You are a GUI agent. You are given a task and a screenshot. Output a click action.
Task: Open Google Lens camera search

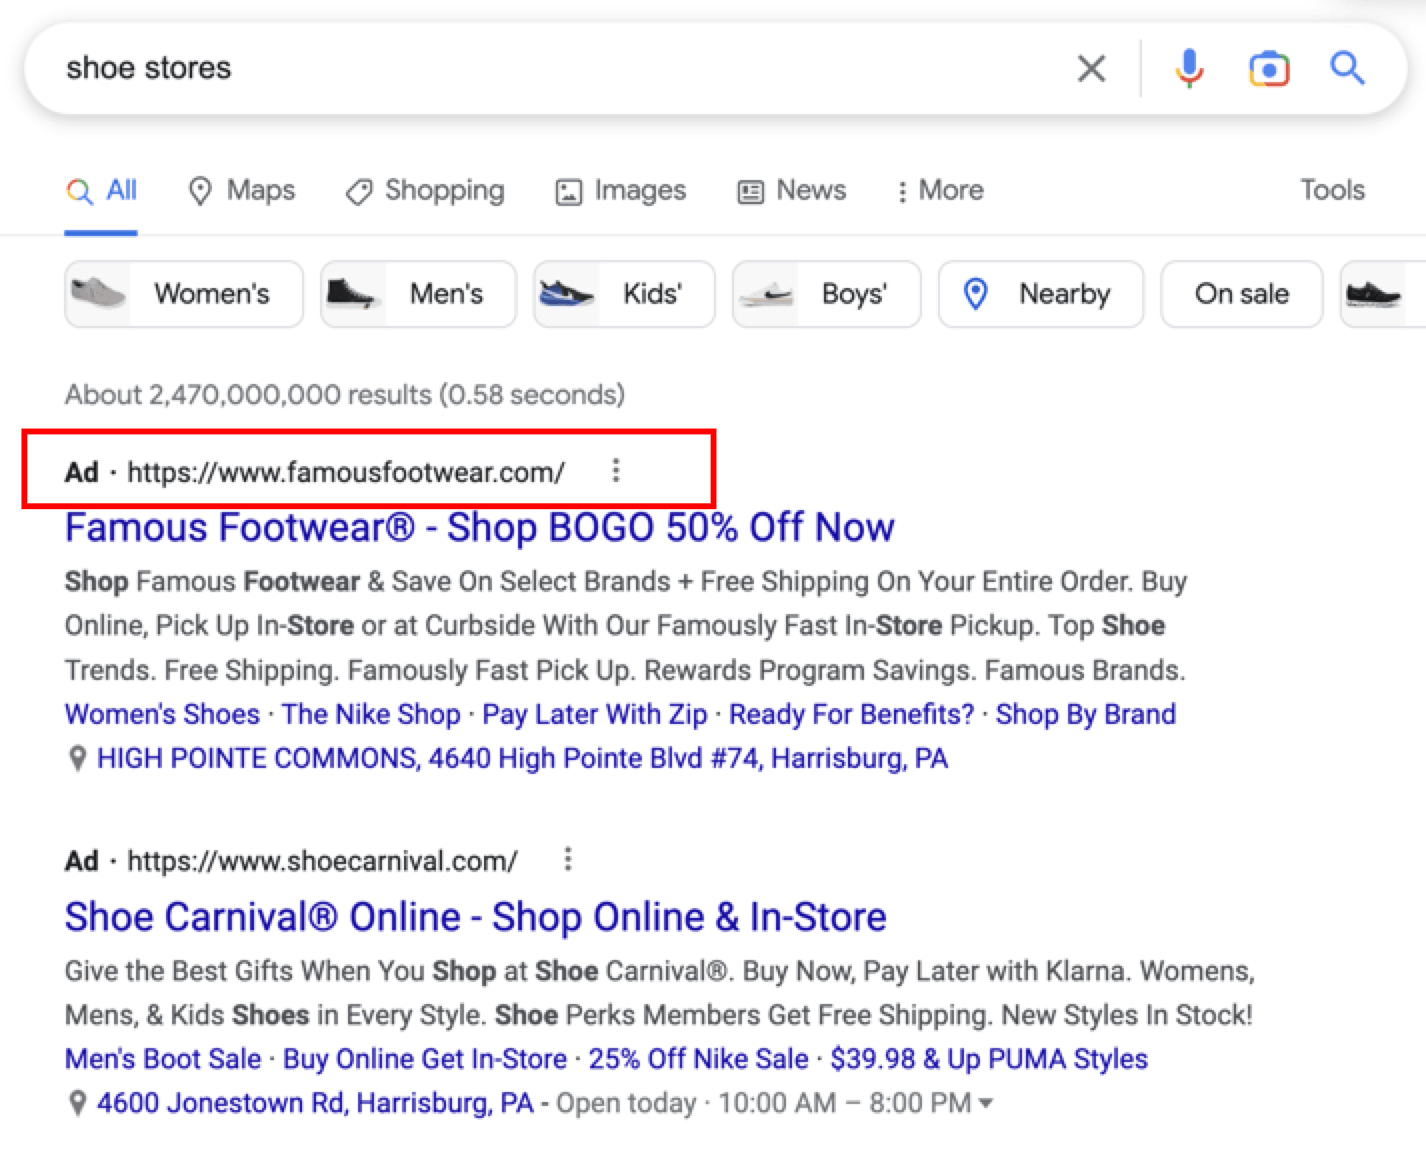[x=1268, y=68]
